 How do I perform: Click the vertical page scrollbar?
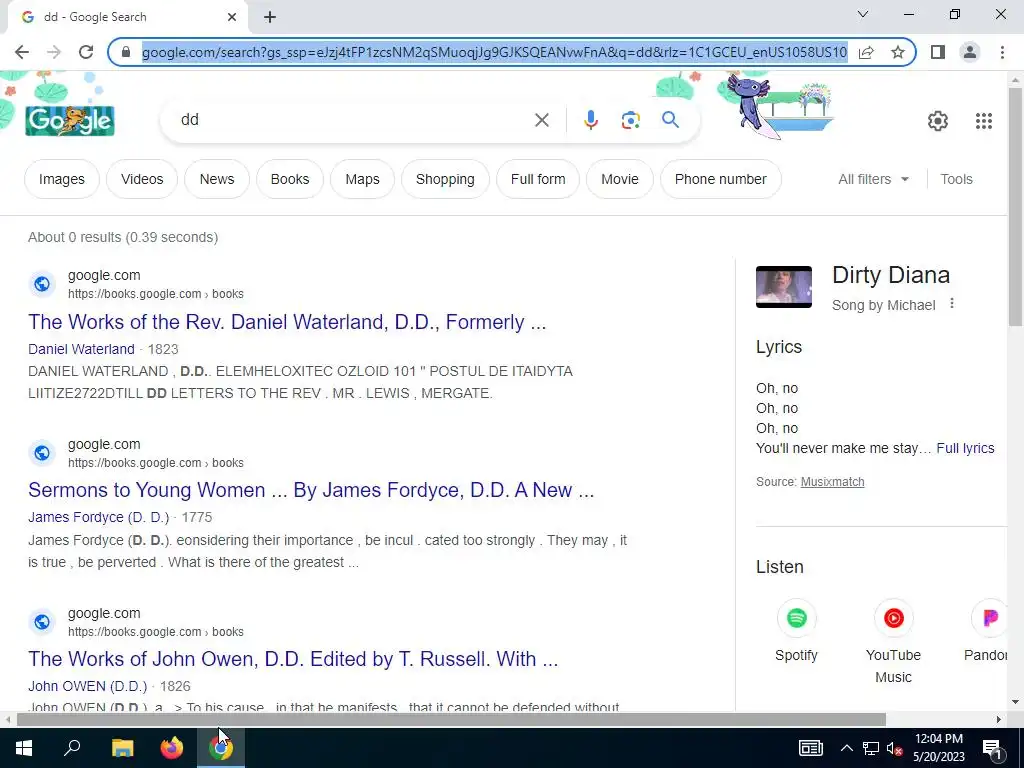pyautogui.click(x=1016, y=206)
